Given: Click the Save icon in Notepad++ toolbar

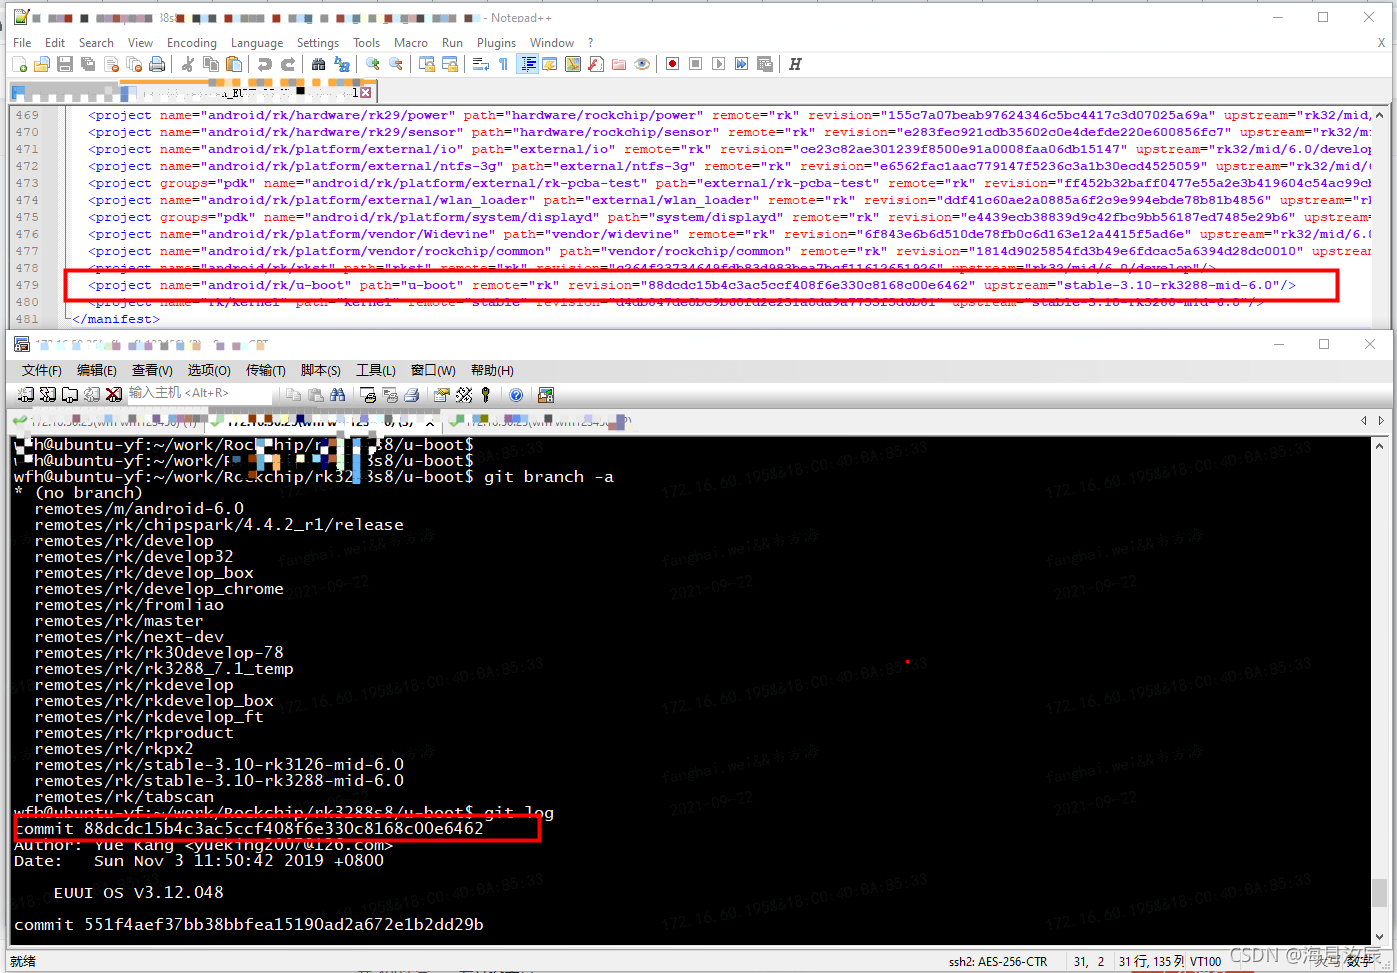Looking at the screenshot, I should 65,64.
